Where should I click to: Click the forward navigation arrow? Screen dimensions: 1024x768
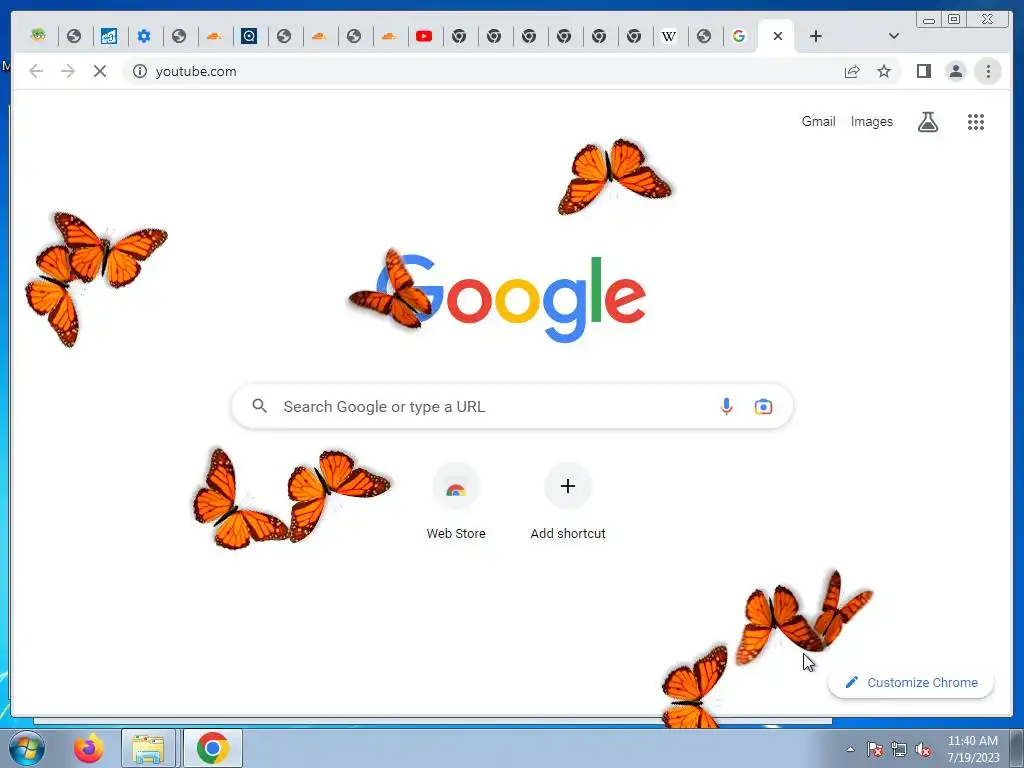tap(68, 71)
